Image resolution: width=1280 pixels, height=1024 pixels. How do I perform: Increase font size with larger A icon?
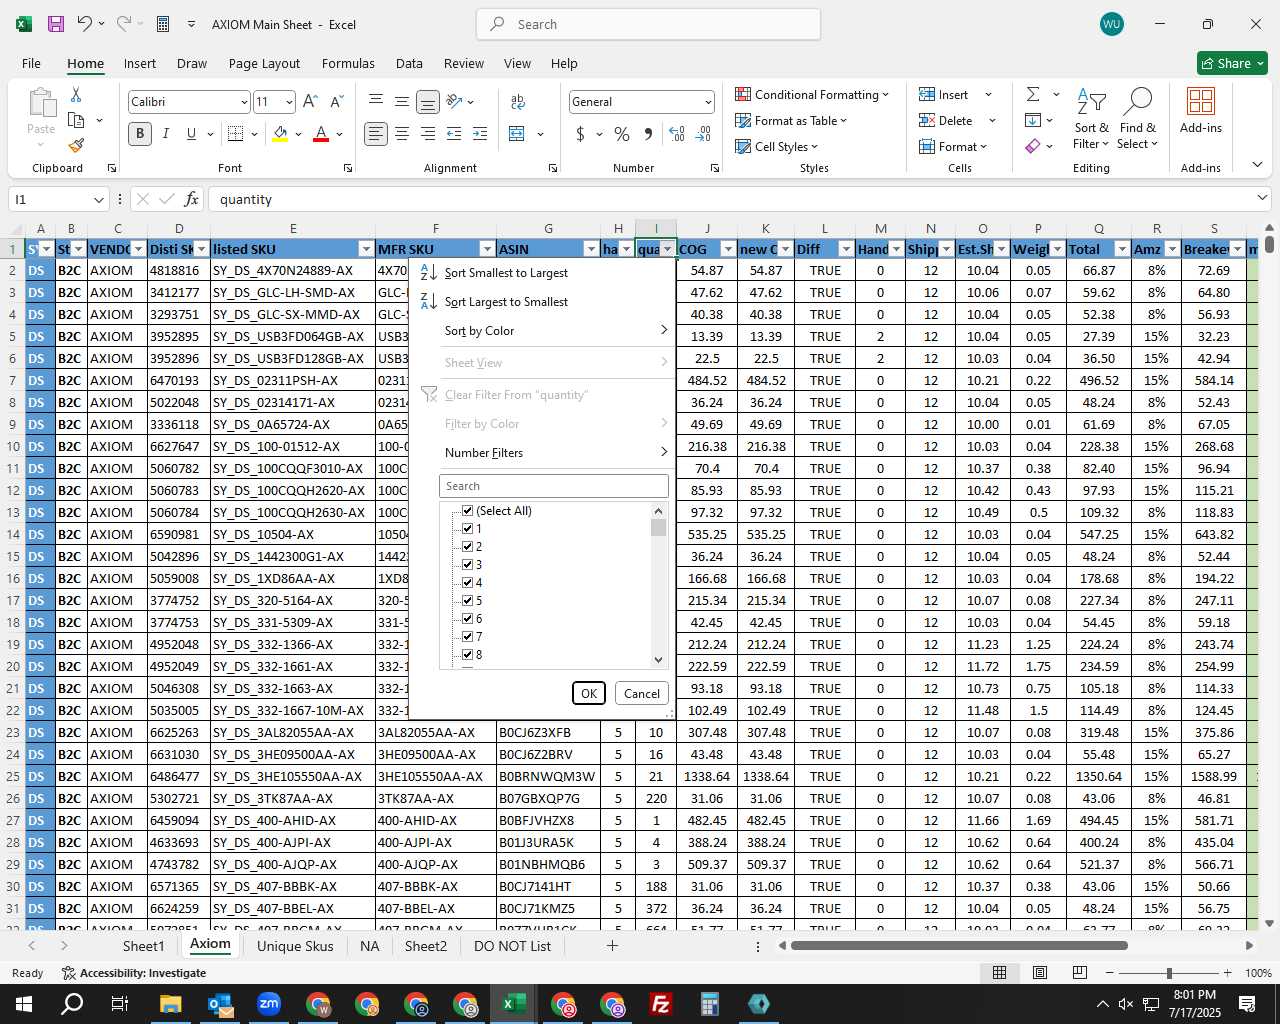point(310,101)
